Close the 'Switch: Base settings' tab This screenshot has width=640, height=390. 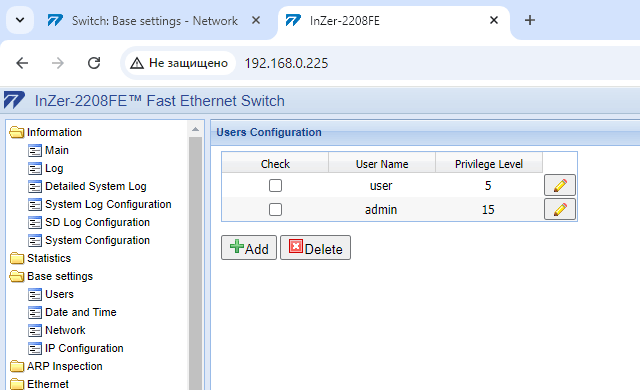pos(256,20)
